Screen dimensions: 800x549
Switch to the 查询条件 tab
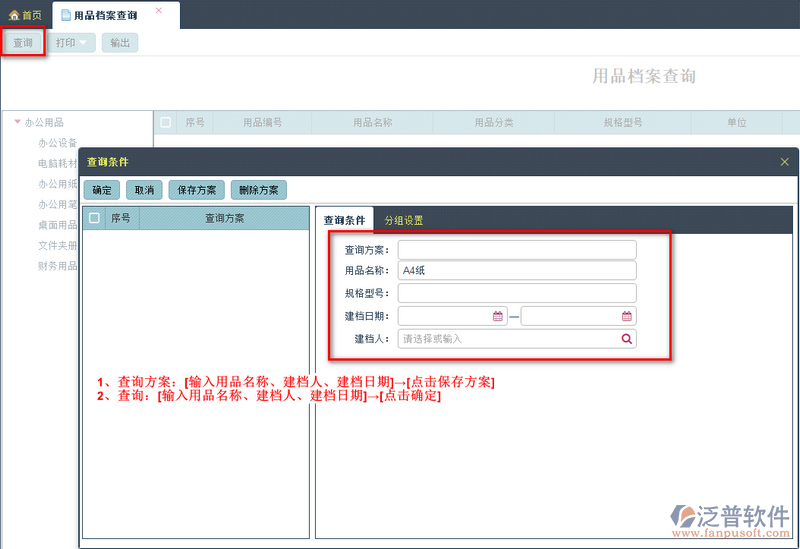tap(344, 220)
